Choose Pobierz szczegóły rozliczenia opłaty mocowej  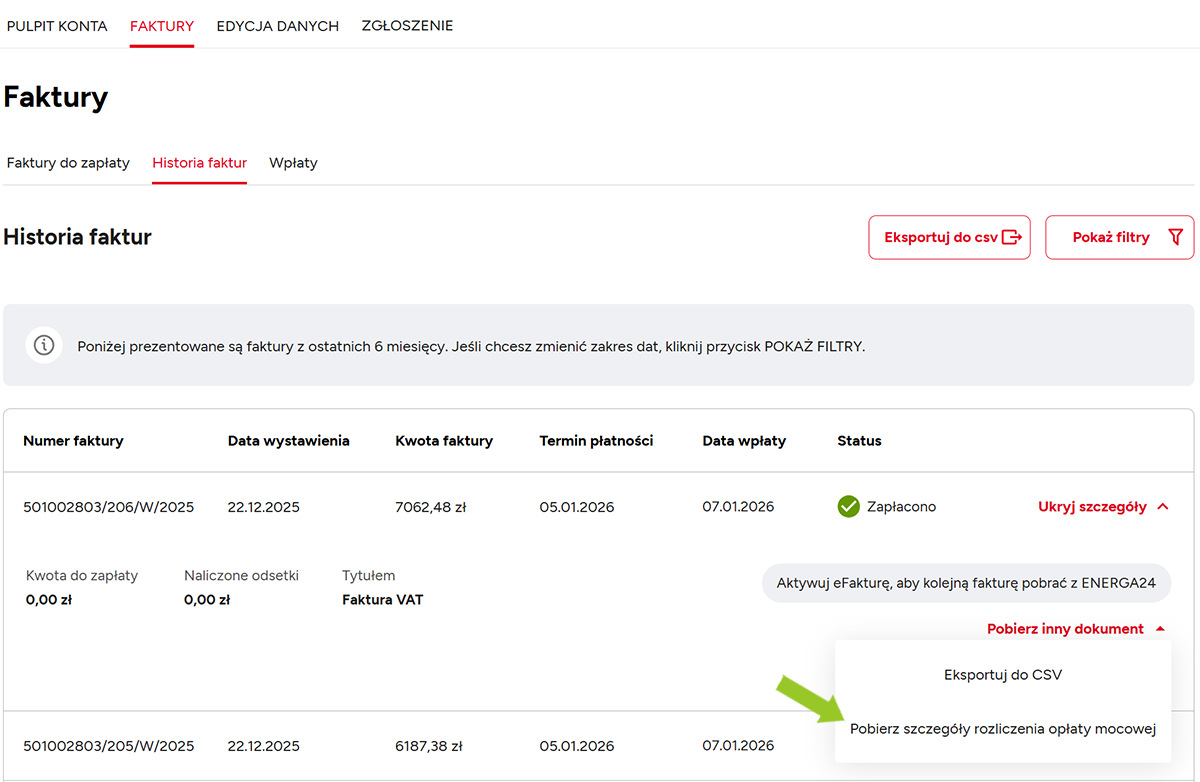pyautogui.click(x=1002, y=729)
